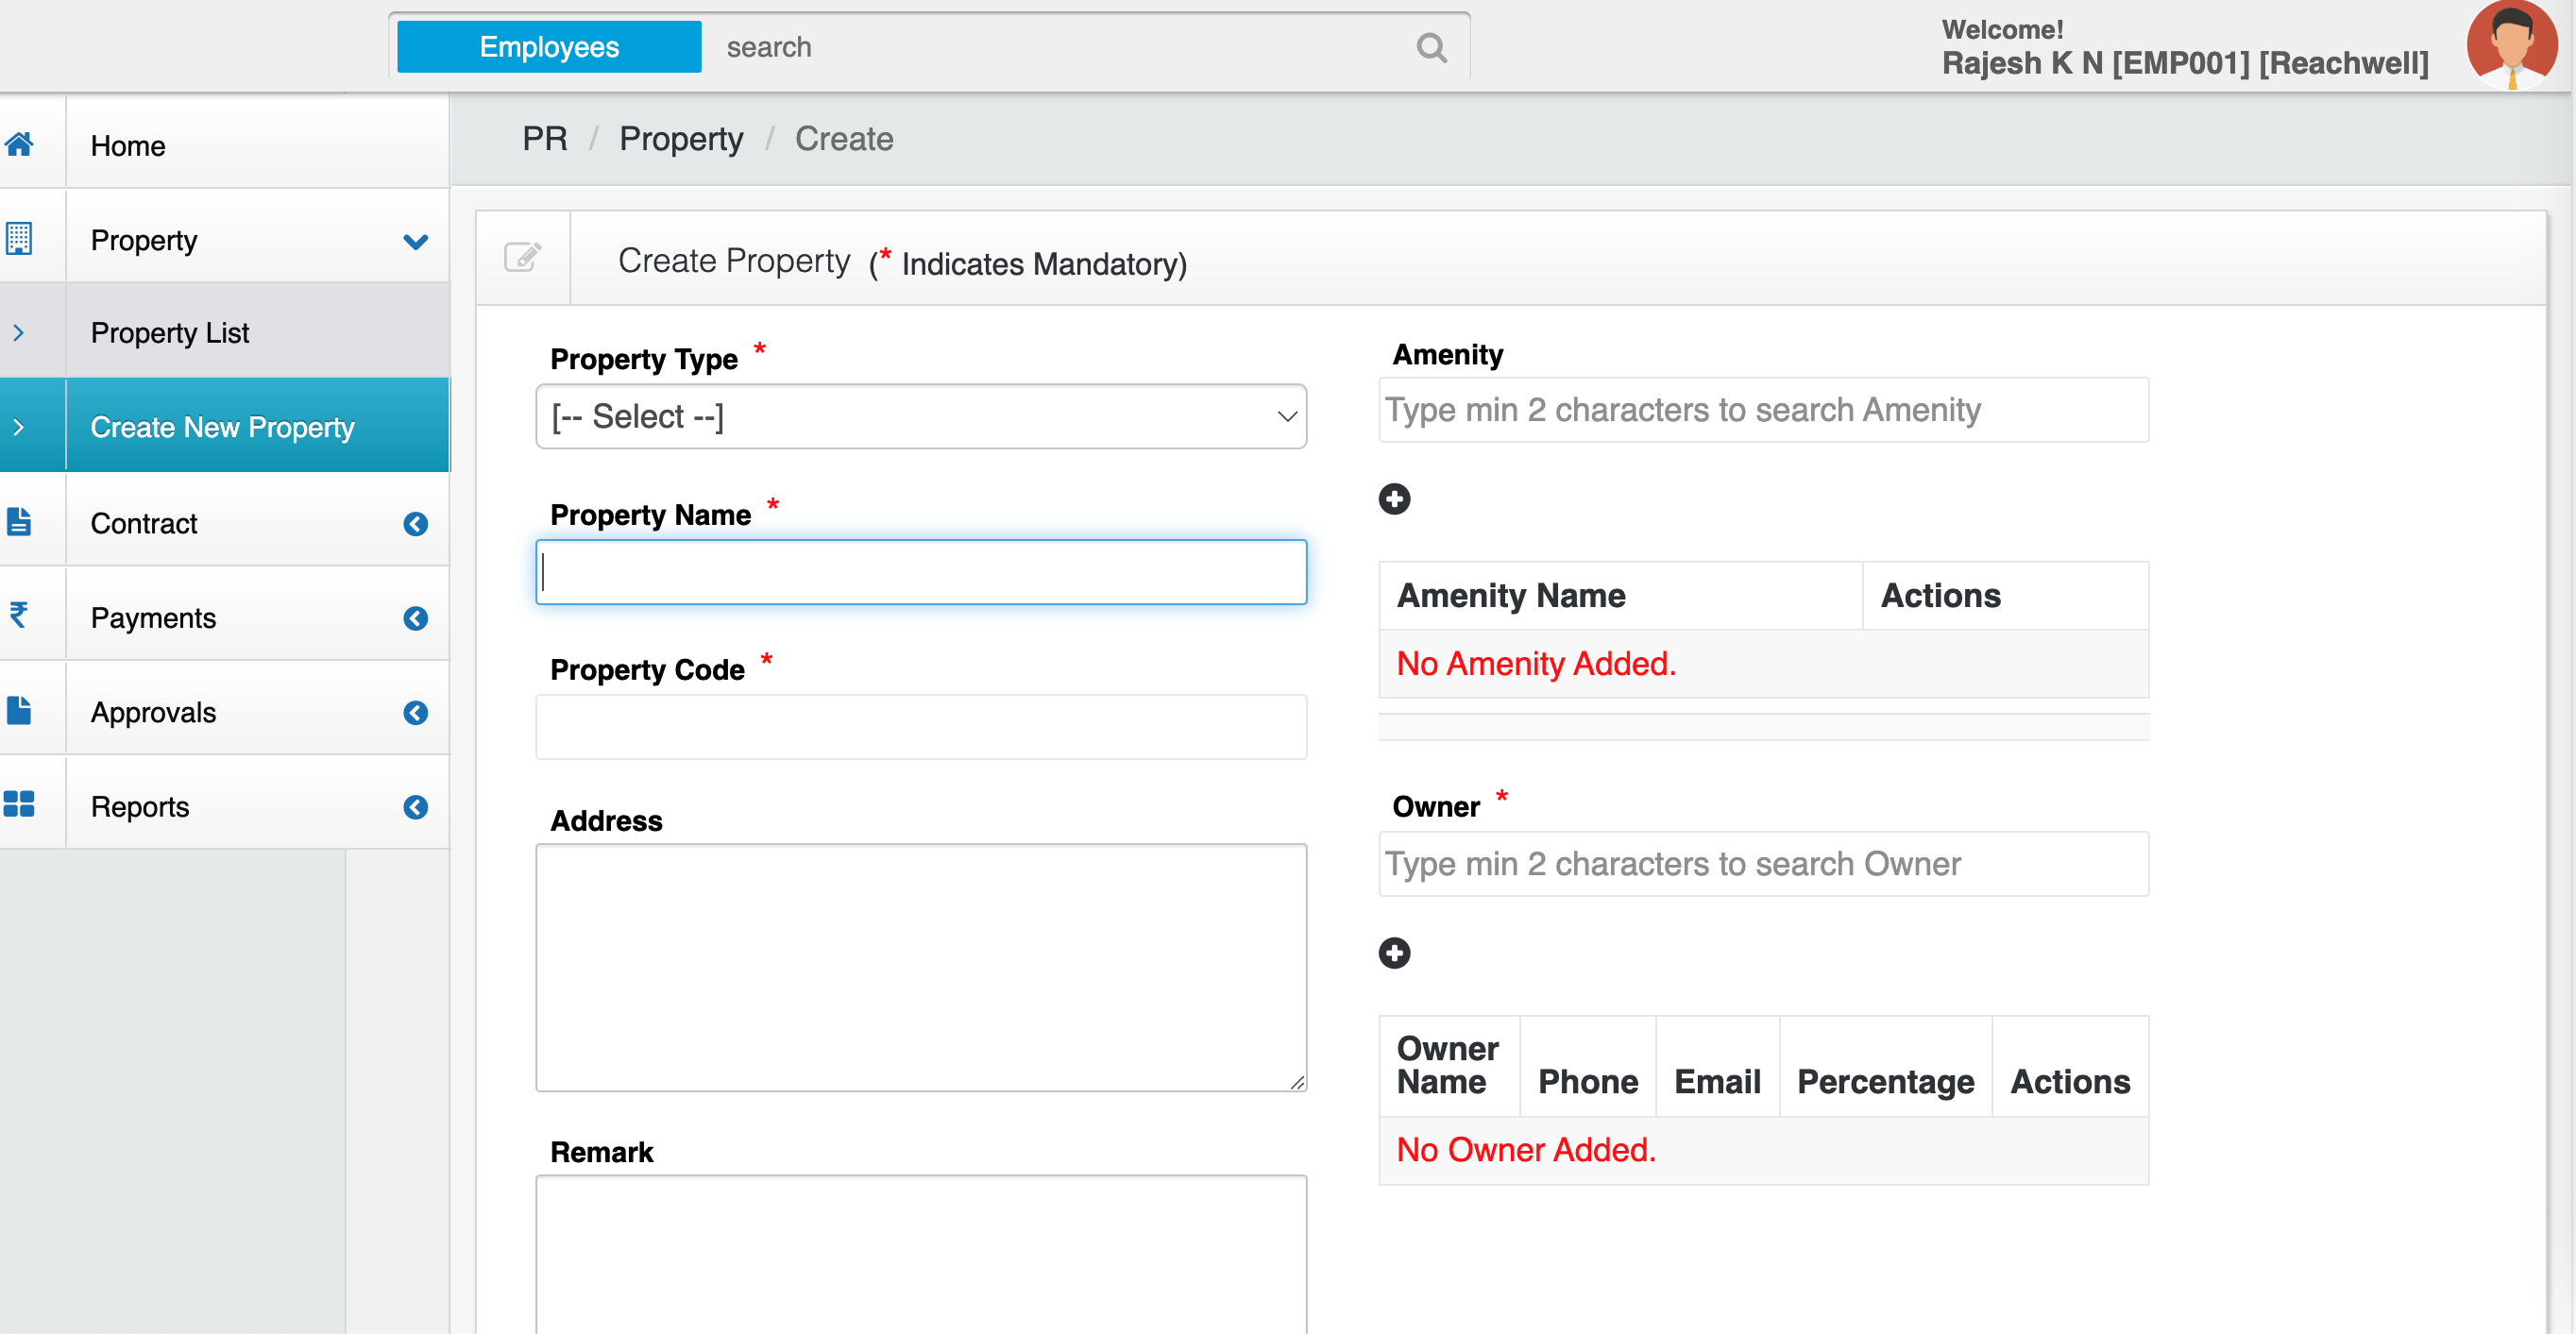The width and height of the screenshot is (2576, 1334).
Task: Expand the Contract menu arrow
Action: point(415,524)
